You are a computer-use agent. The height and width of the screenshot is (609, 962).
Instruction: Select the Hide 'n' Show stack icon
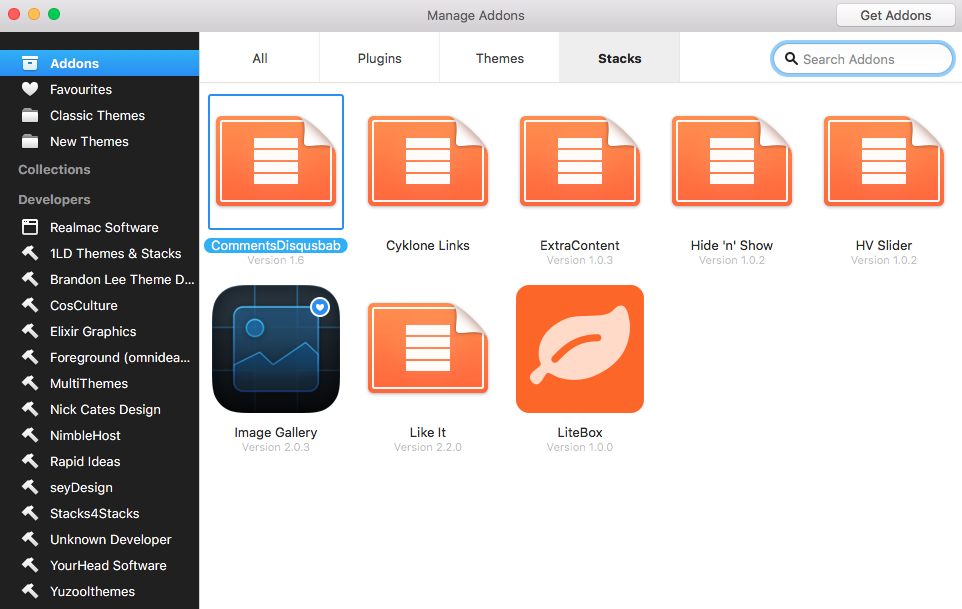(x=732, y=161)
